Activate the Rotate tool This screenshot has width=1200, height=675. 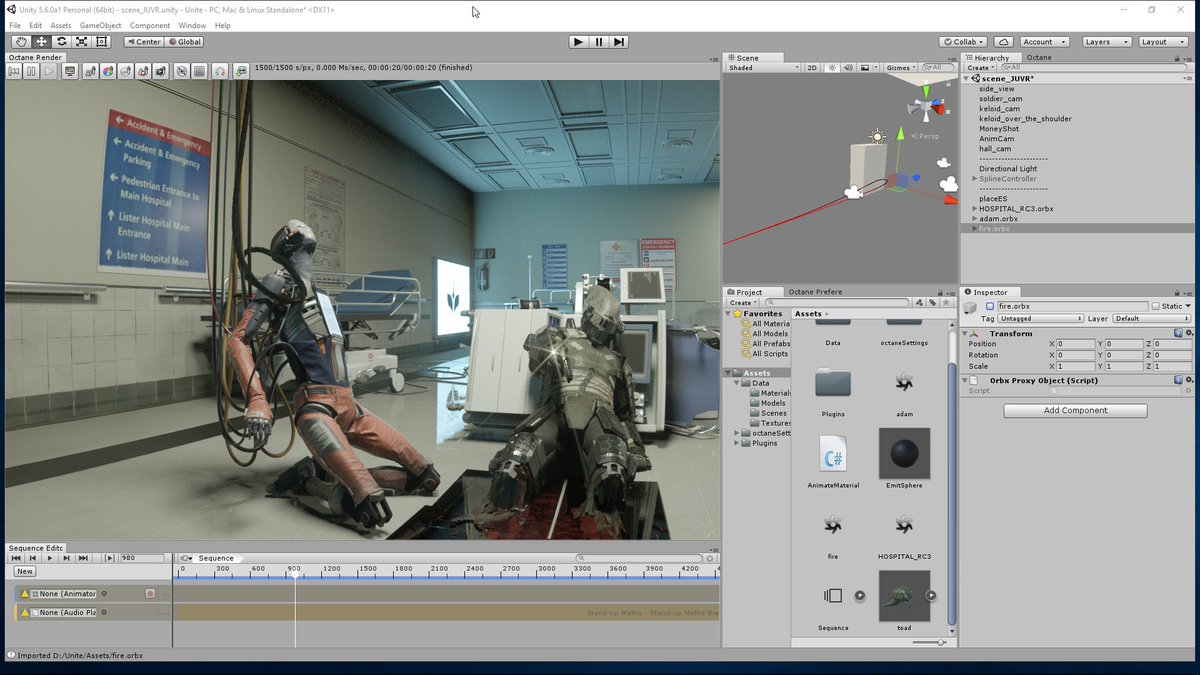click(60, 41)
